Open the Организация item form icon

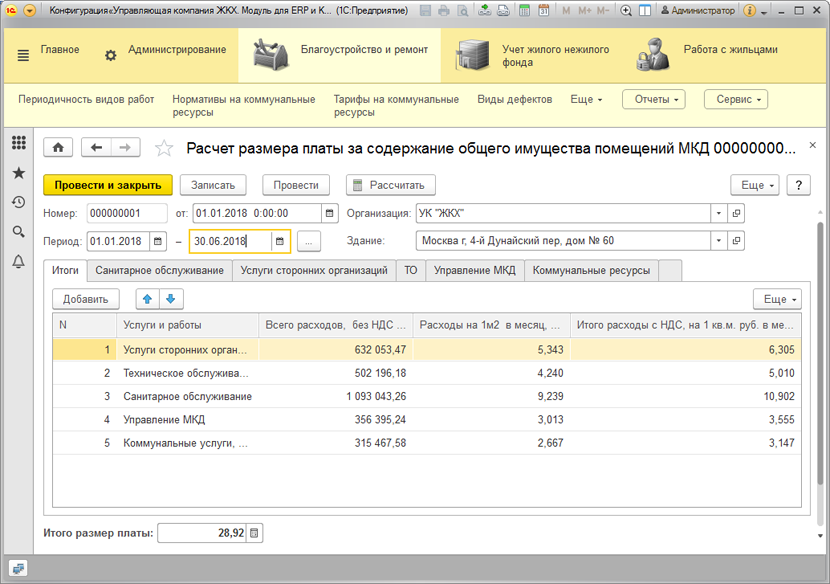point(736,213)
